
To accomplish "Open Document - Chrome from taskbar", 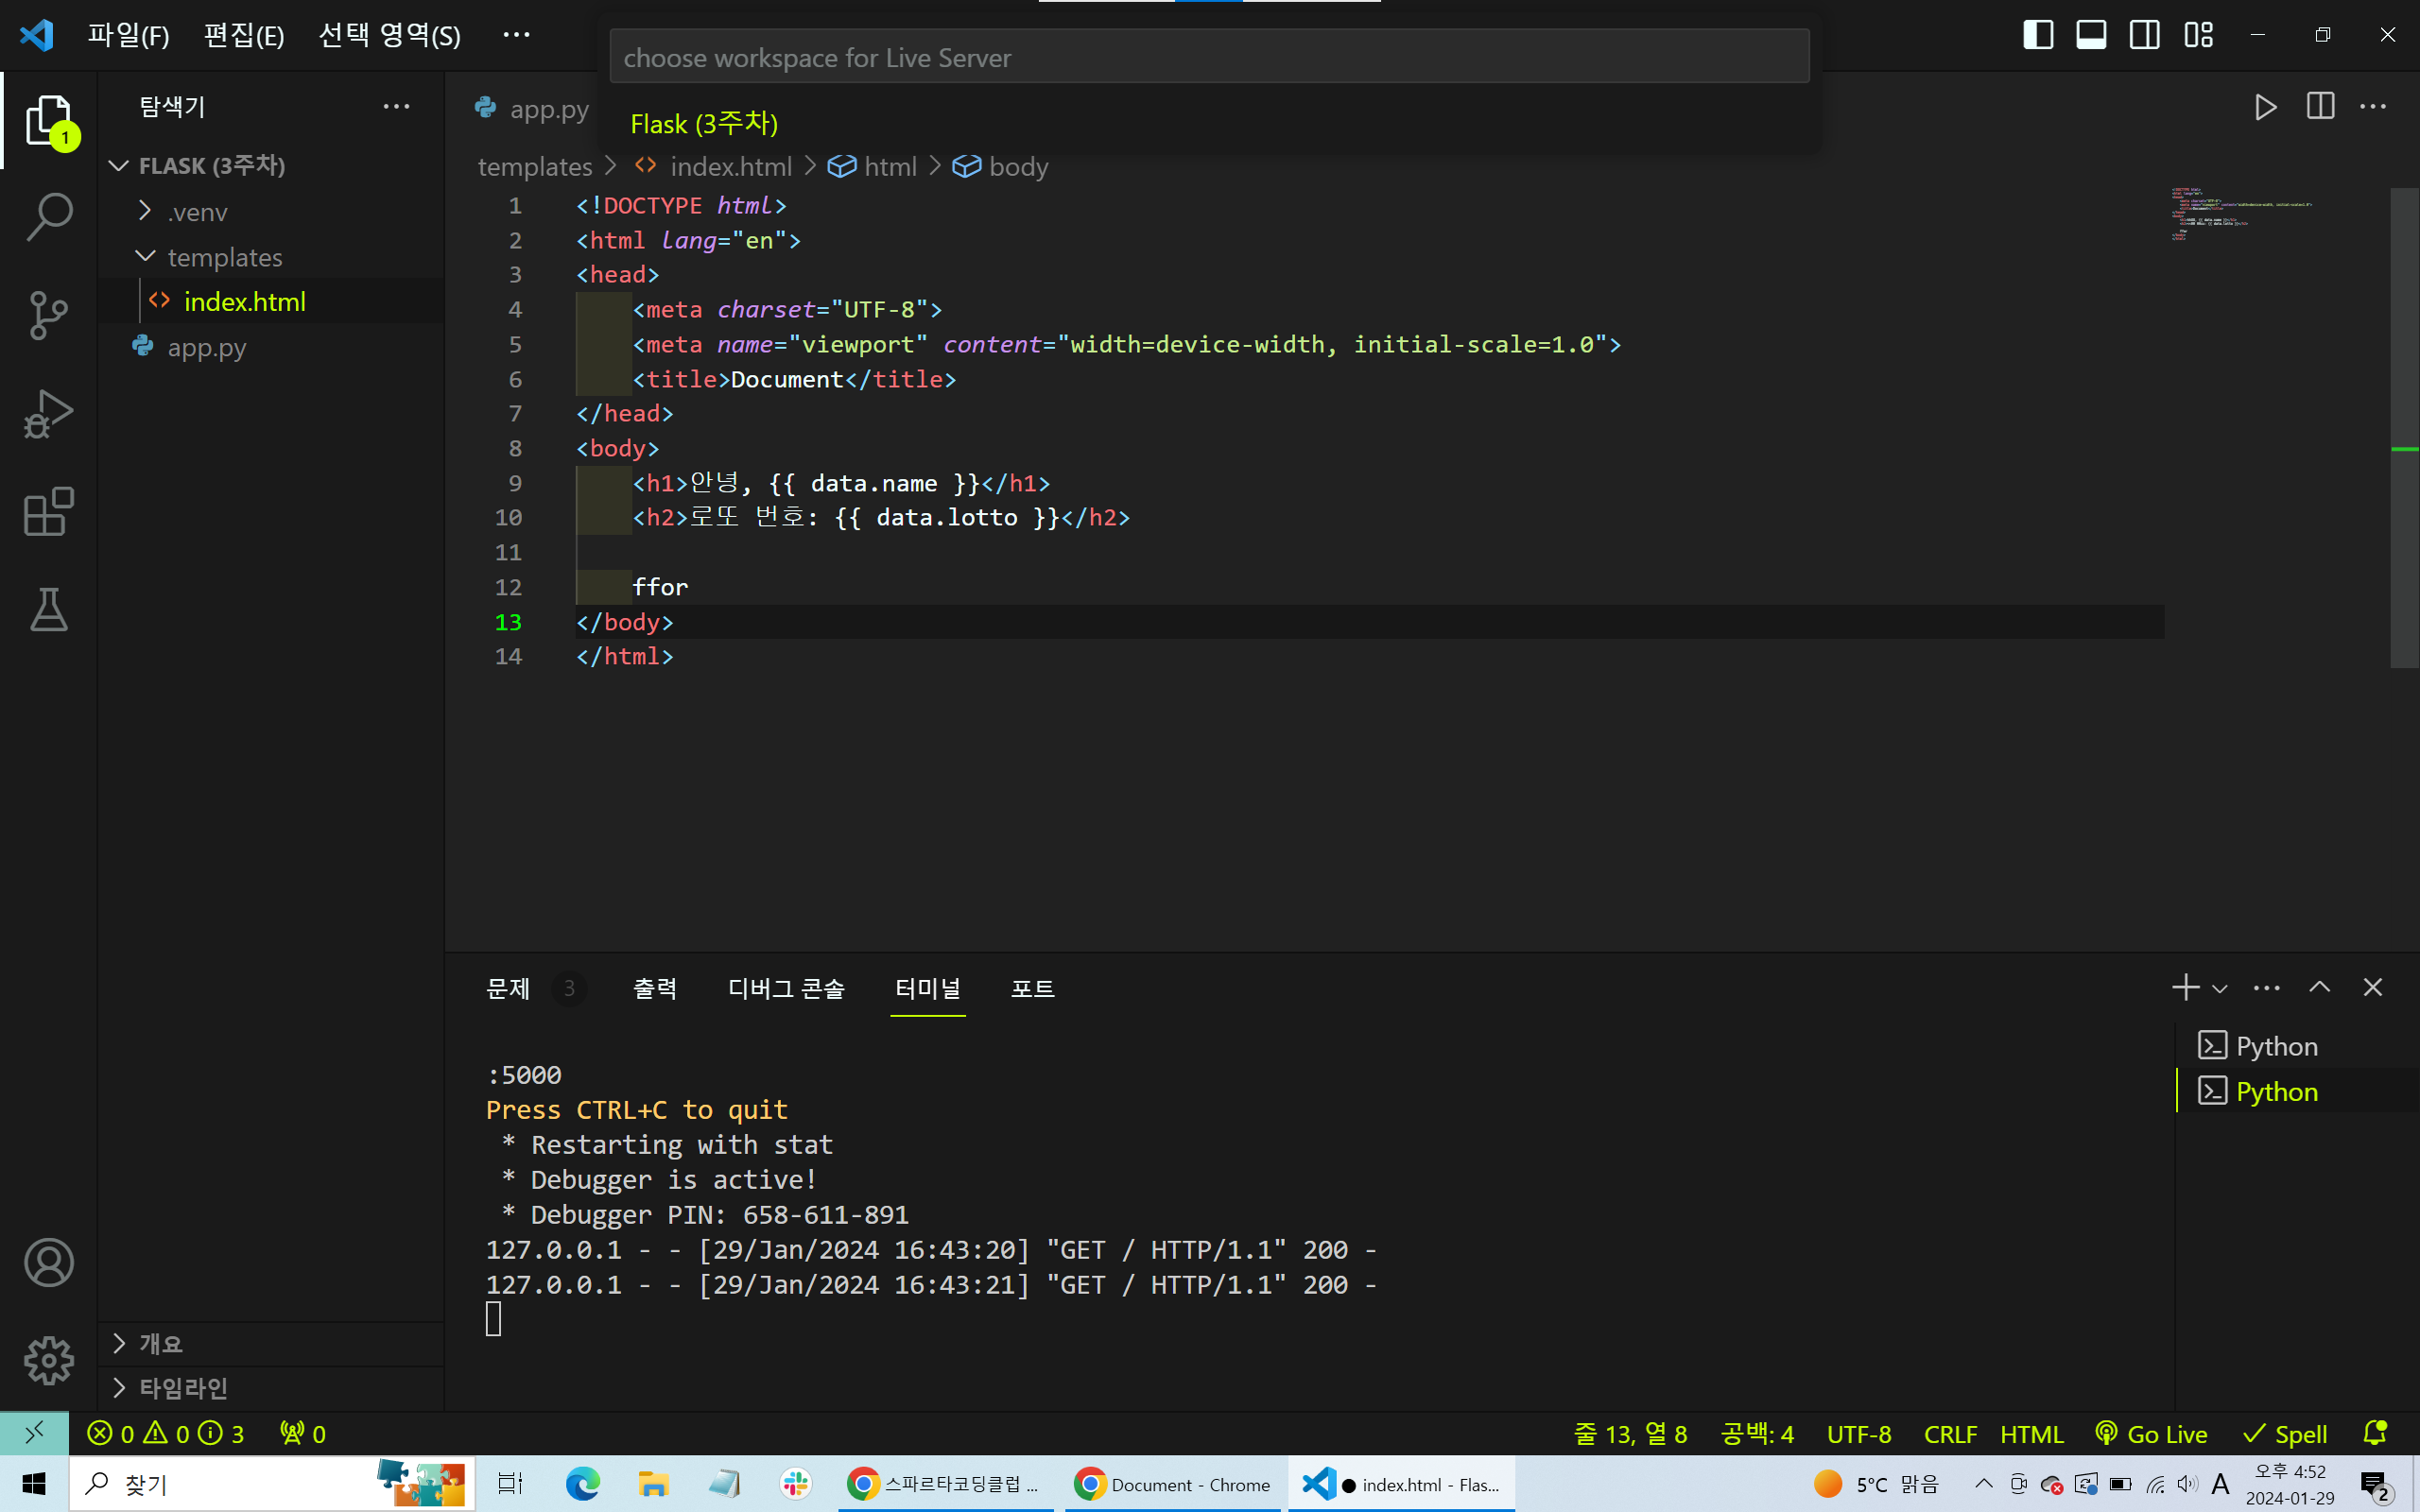I will (1172, 1484).
